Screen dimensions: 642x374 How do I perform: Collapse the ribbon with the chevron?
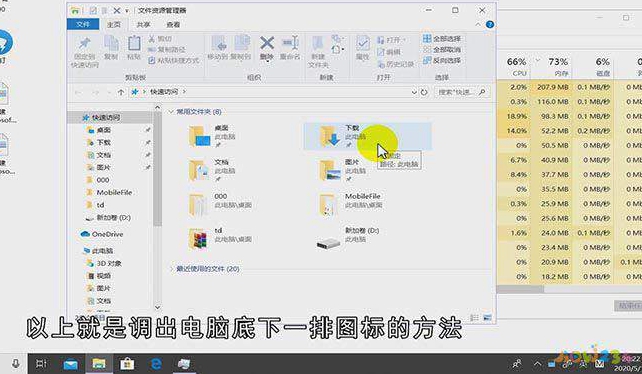coord(478,25)
